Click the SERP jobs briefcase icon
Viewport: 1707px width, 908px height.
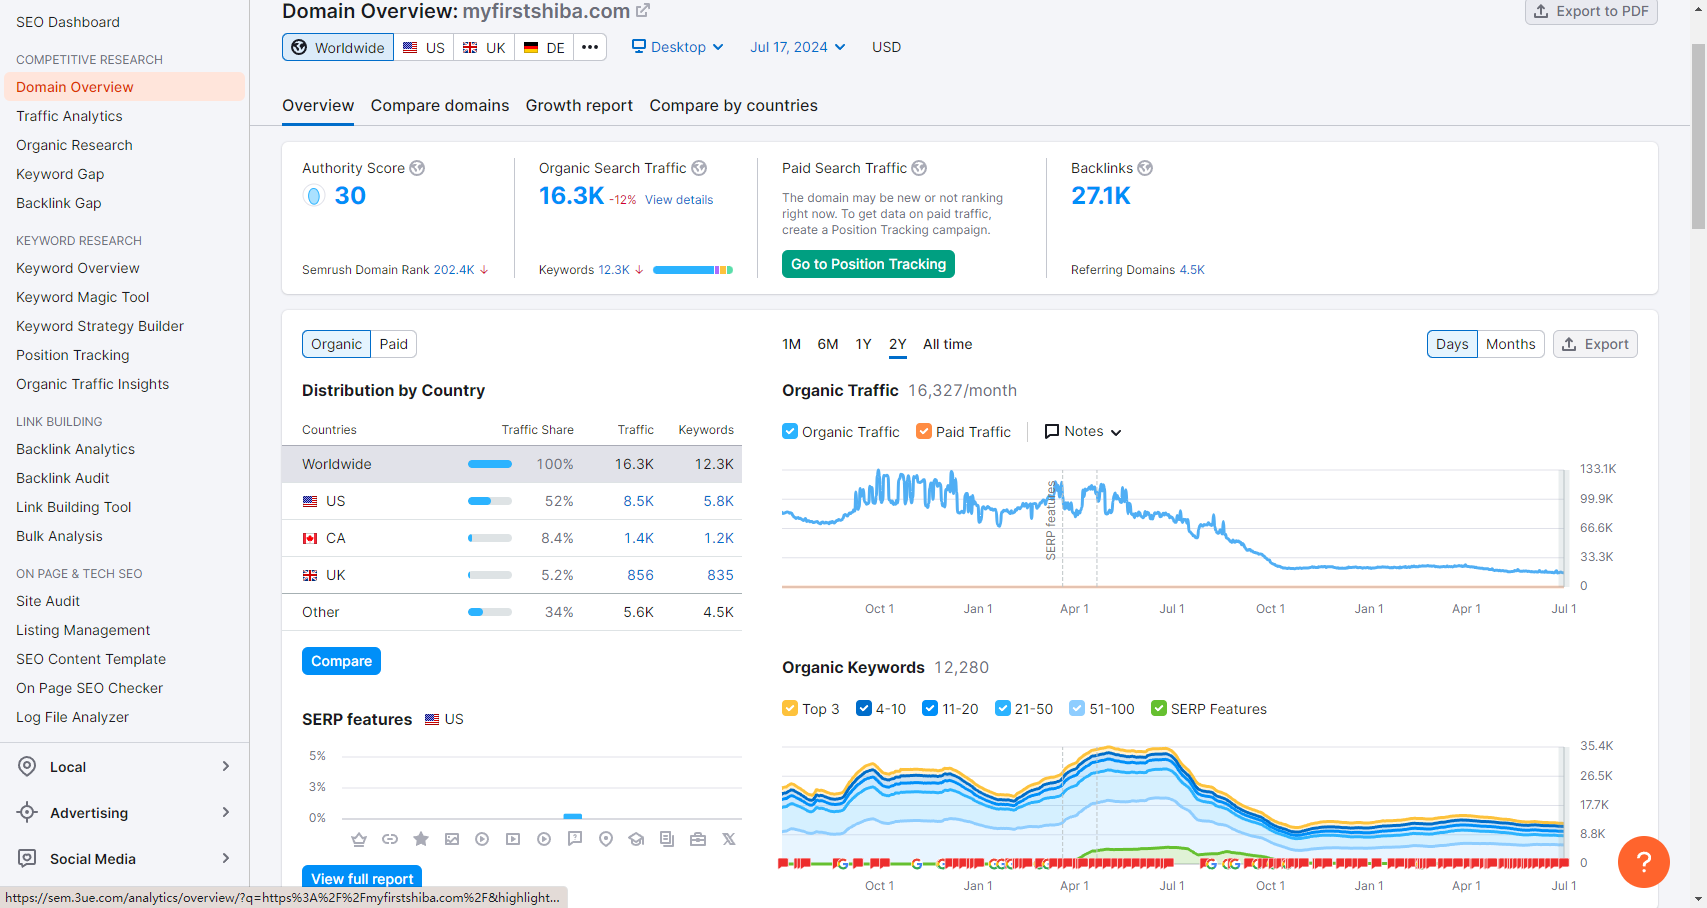point(698,839)
